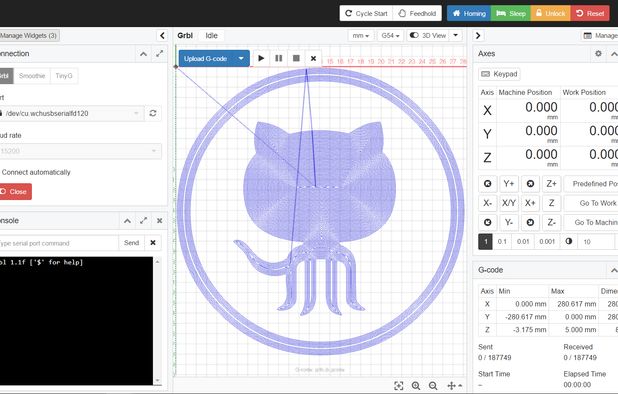
Task: Zoom out the visualizer
Action: [433, 386]
